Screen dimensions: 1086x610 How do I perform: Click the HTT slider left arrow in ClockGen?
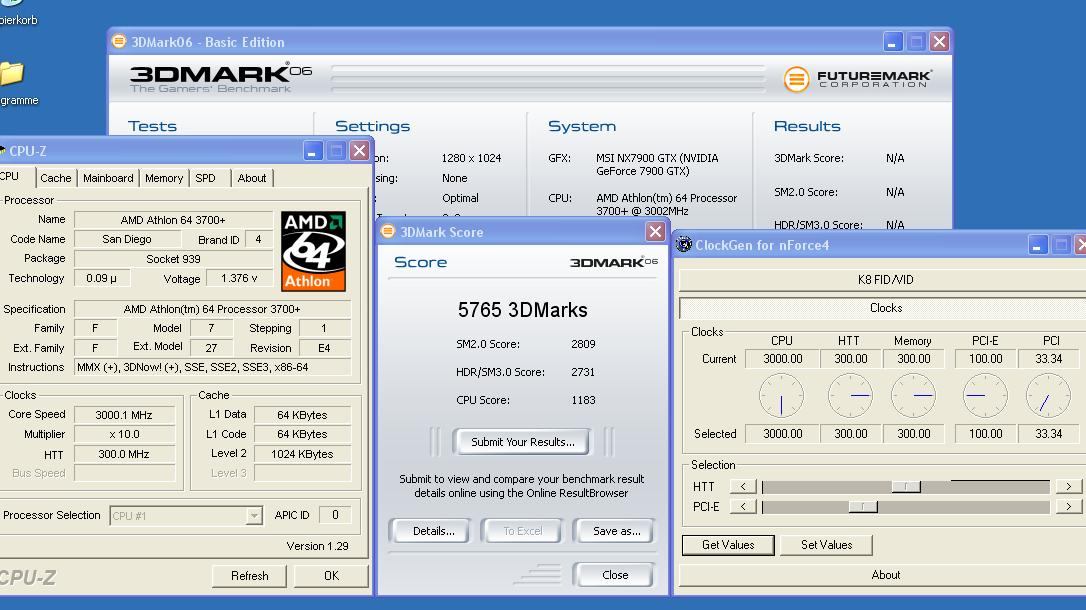click(x=743, y=486)
